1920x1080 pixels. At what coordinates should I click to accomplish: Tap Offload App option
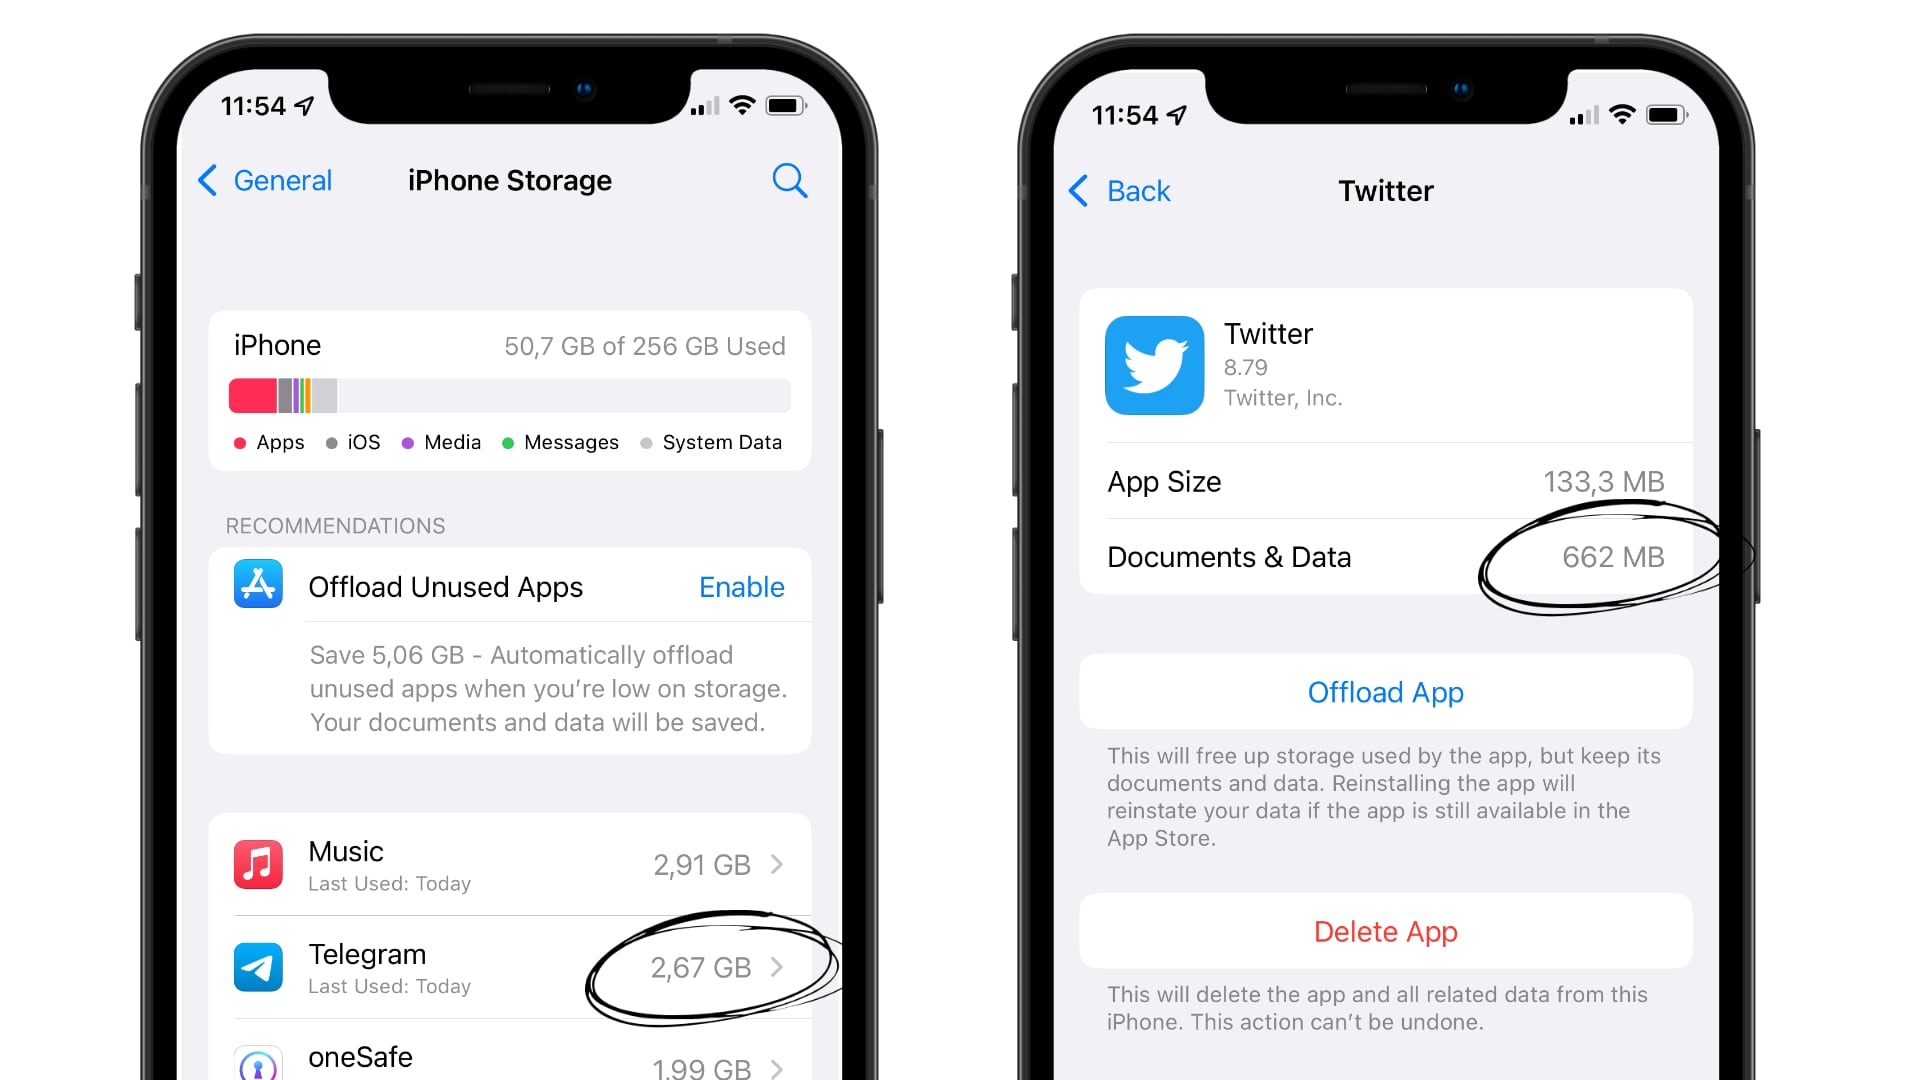pos(1385,692)
